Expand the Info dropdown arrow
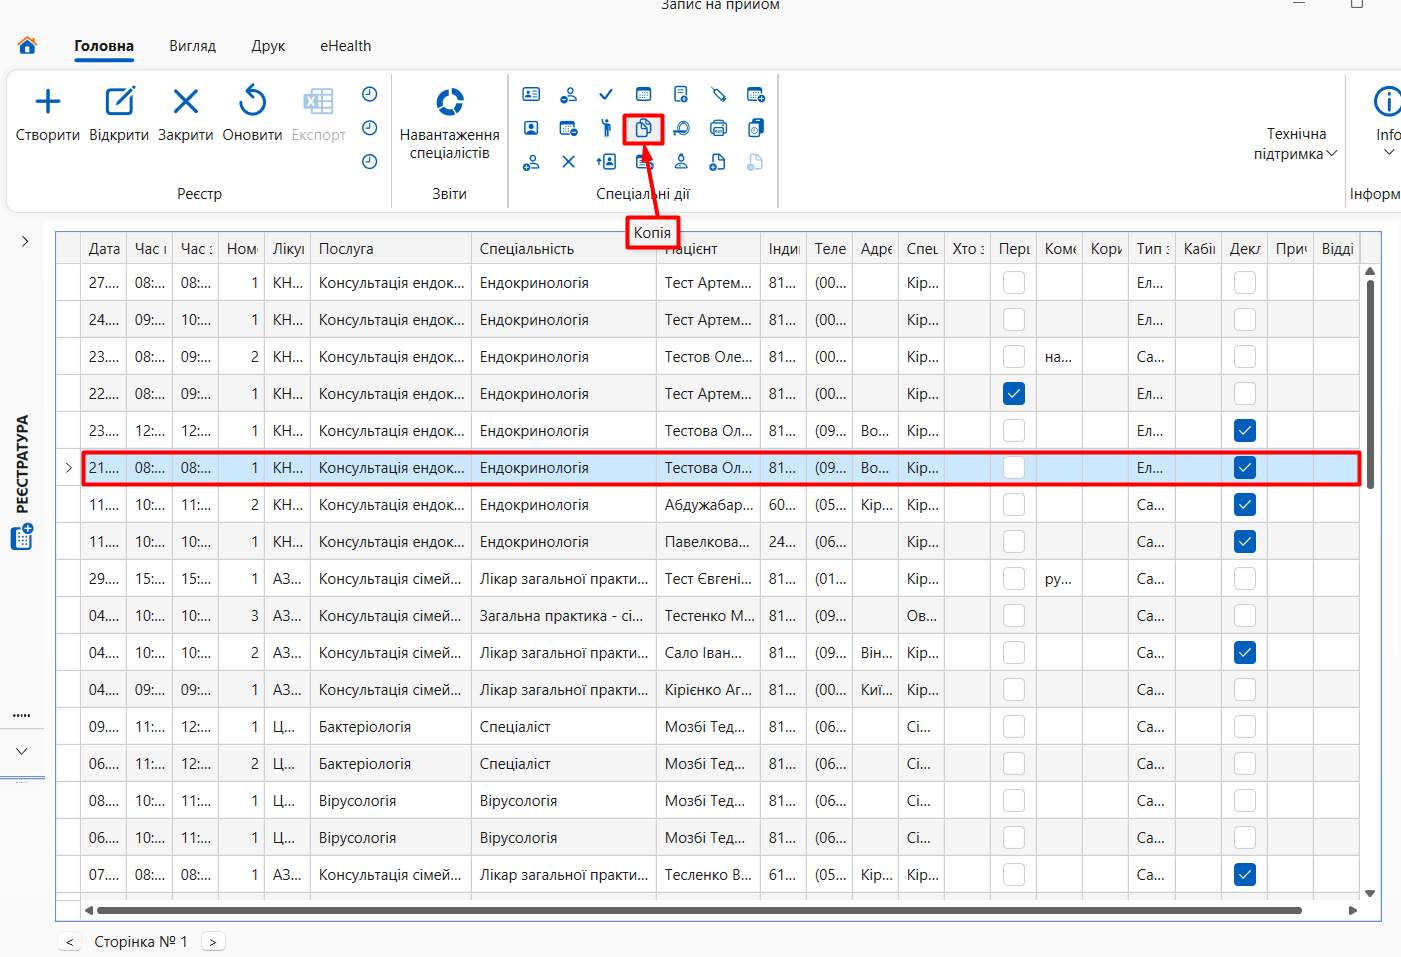The image size is (1401, 957). click(1388, 152)
